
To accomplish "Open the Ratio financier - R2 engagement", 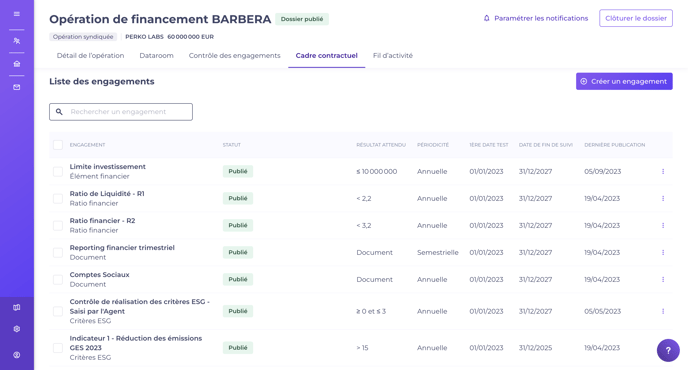I will (x=102, y=221).
